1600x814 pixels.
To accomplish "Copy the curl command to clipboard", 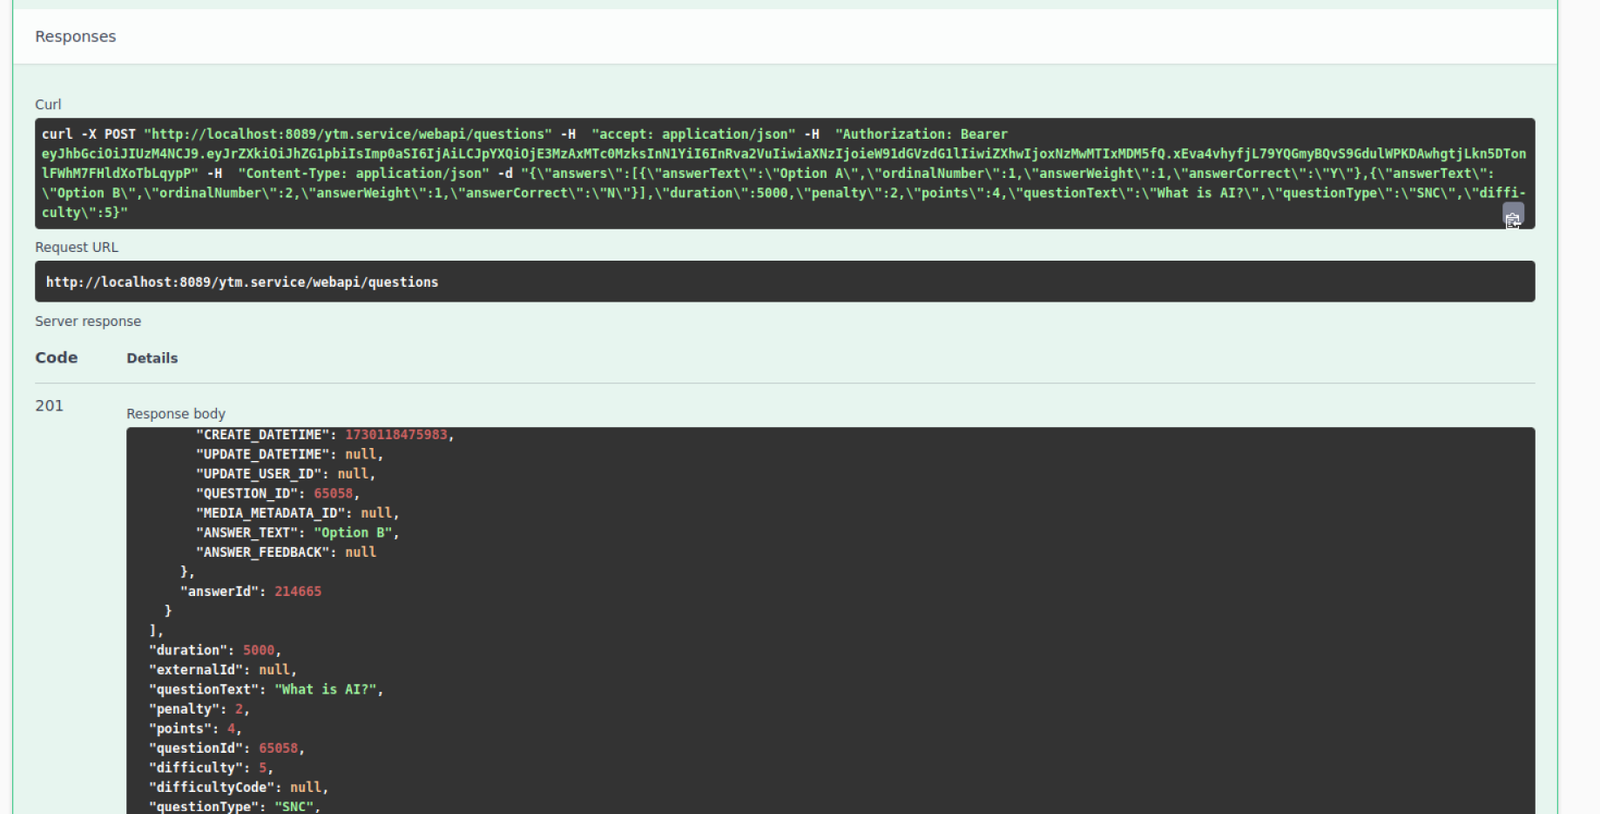I will tap(1512, 217).
